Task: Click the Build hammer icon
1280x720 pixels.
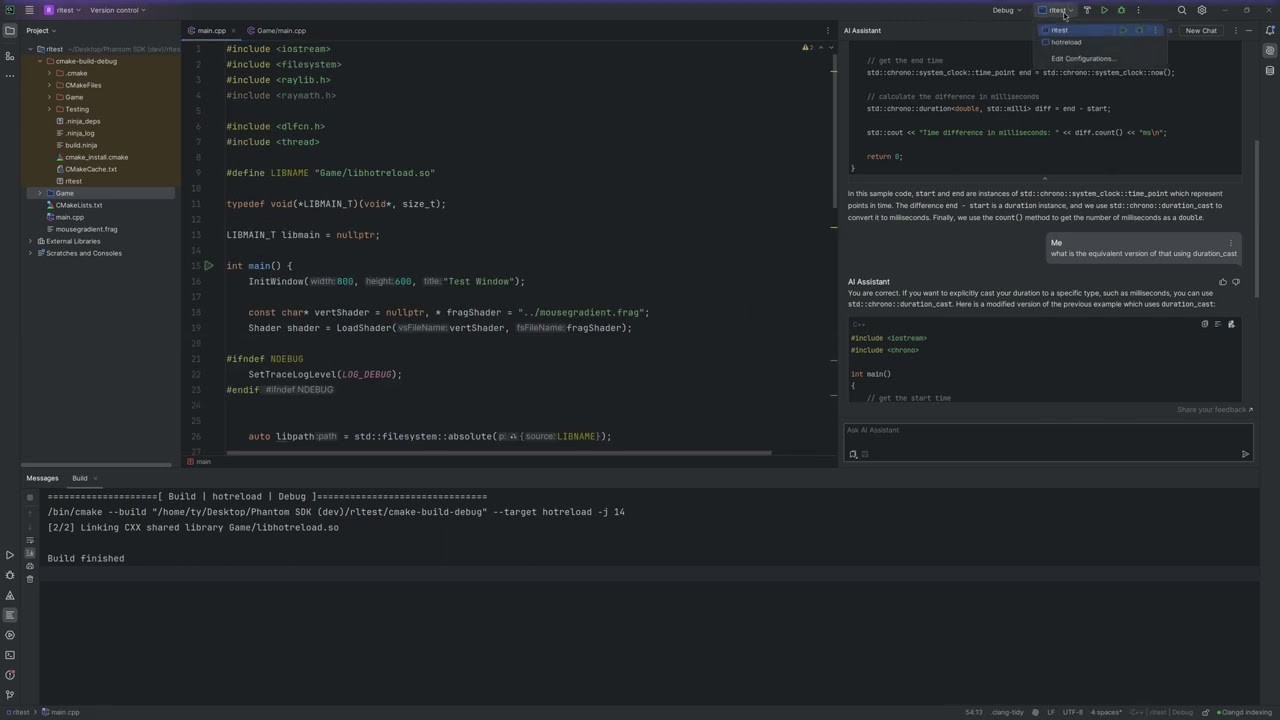Action: click(1087, 10)
